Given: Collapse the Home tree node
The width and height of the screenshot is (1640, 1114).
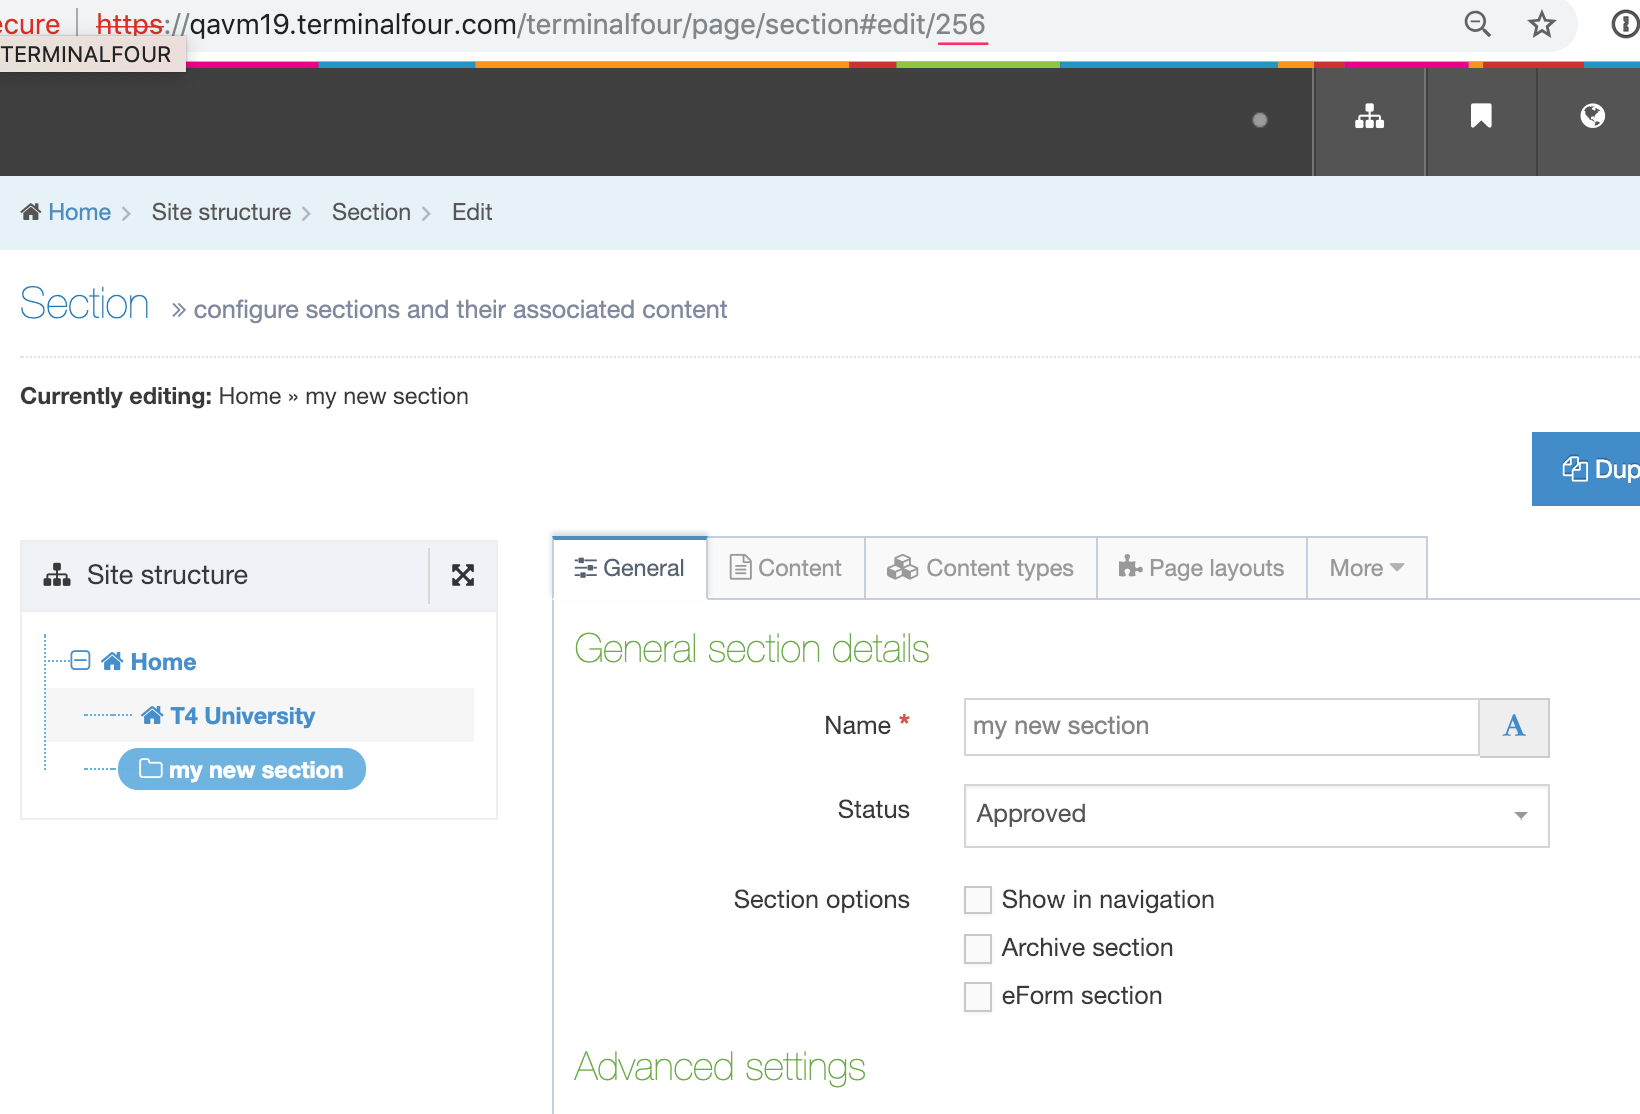Looking at the screenshot, I should click(x=81, y=661).
